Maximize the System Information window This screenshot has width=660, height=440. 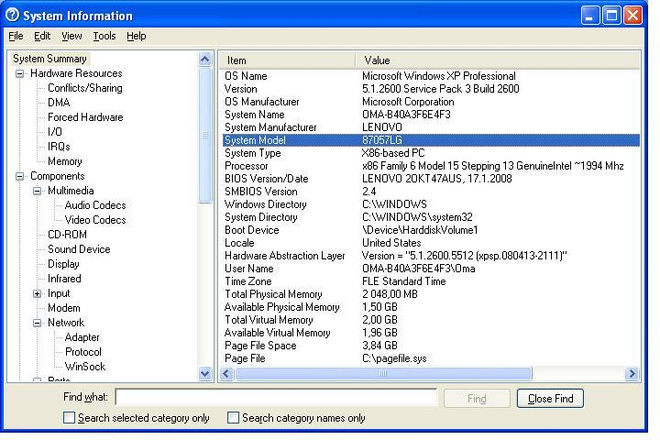tap(611, 16)
